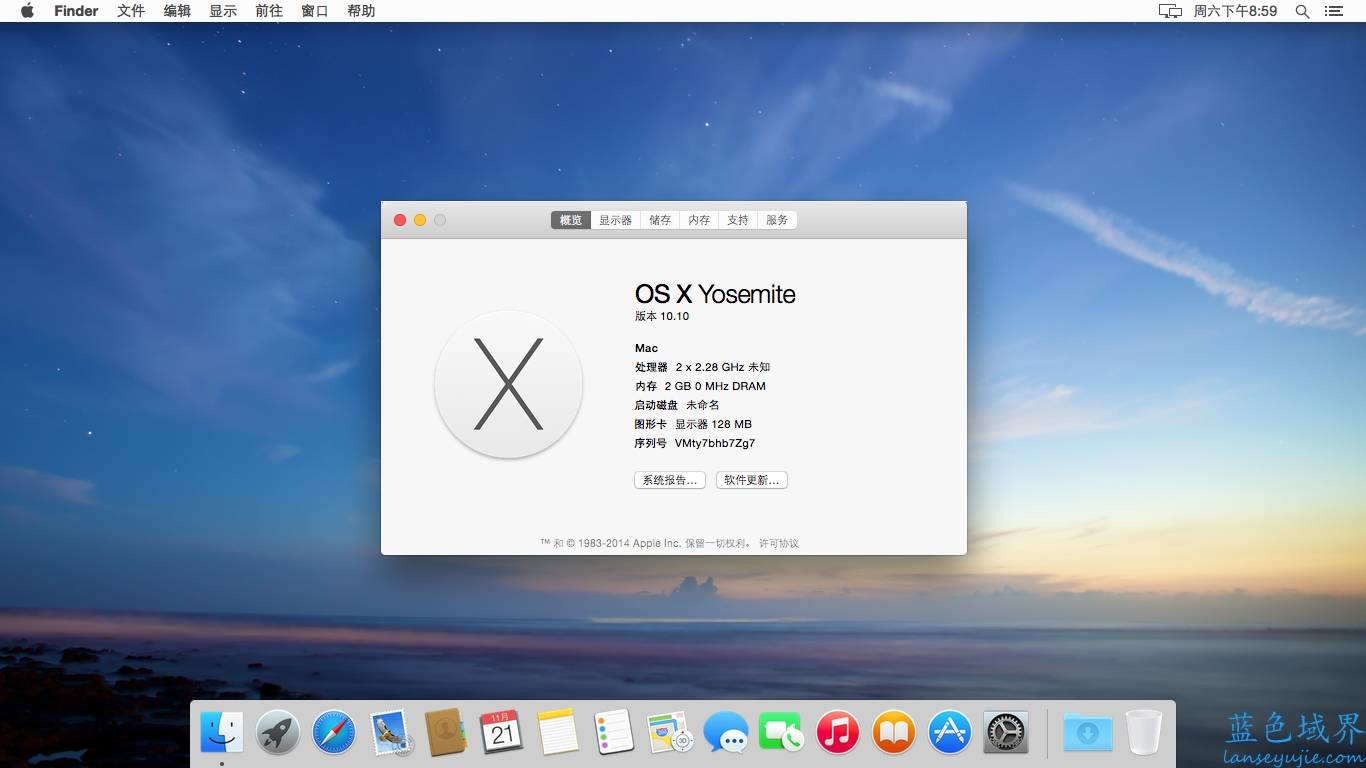Open Messages speech bubble icon

[x=726, y=732]
